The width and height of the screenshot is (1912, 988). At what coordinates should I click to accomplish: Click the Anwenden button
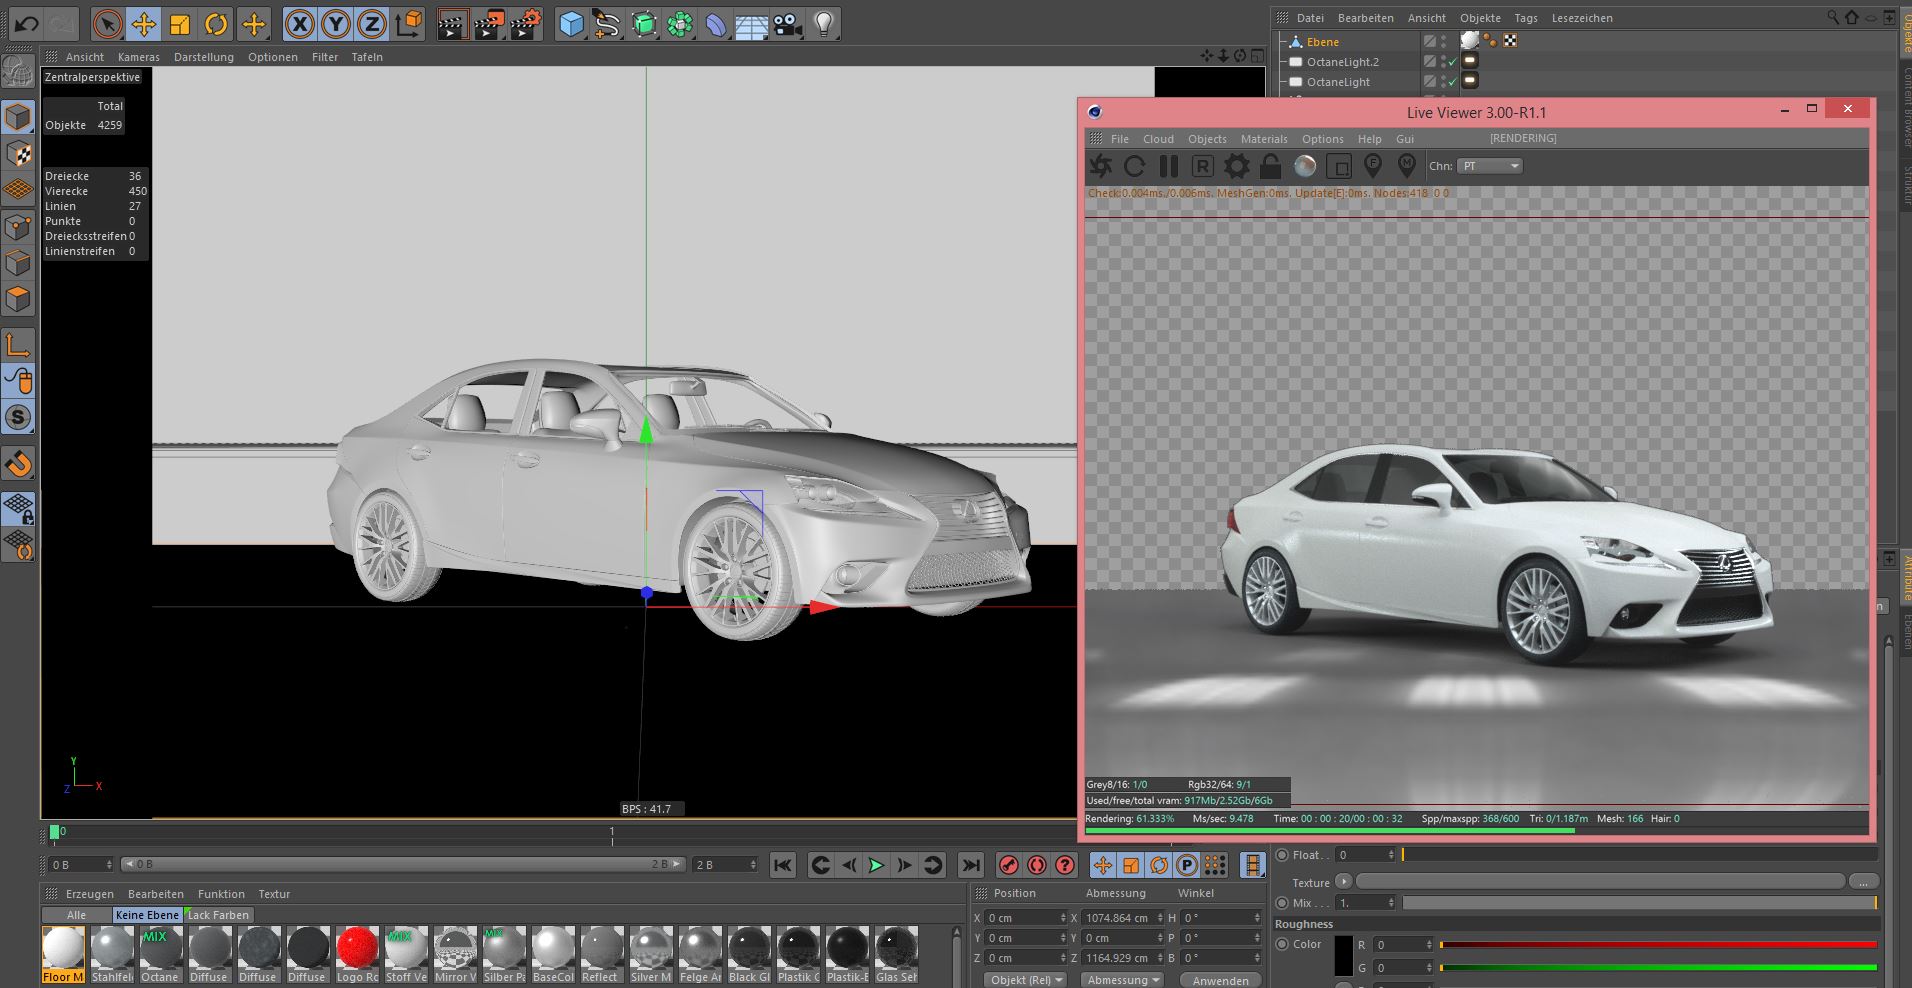pos(1220,980)
